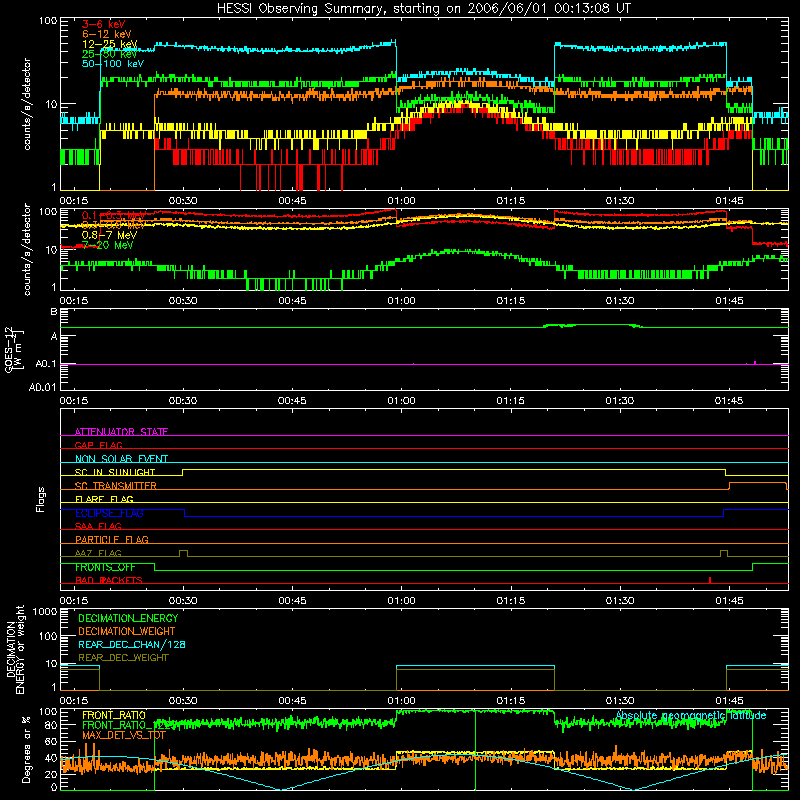
Task: Click the green GOES bump near 01:25
Action: coord(592,326)
